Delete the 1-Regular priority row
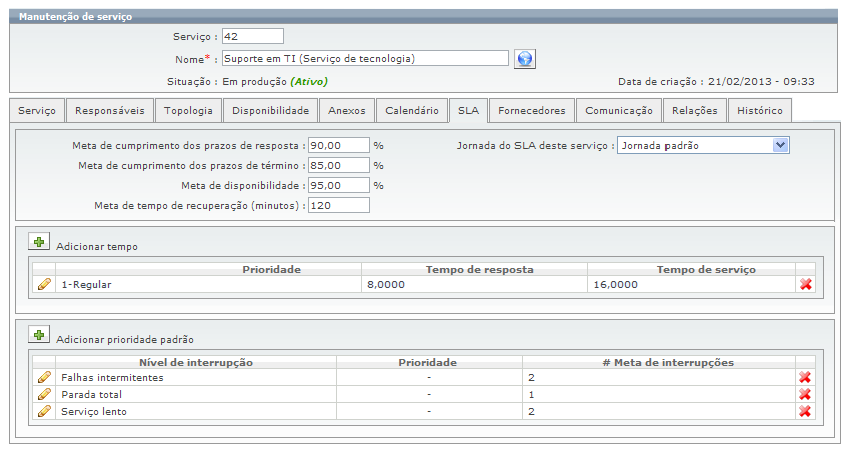This screenshot has height=449, width=843. coord(806,285)
